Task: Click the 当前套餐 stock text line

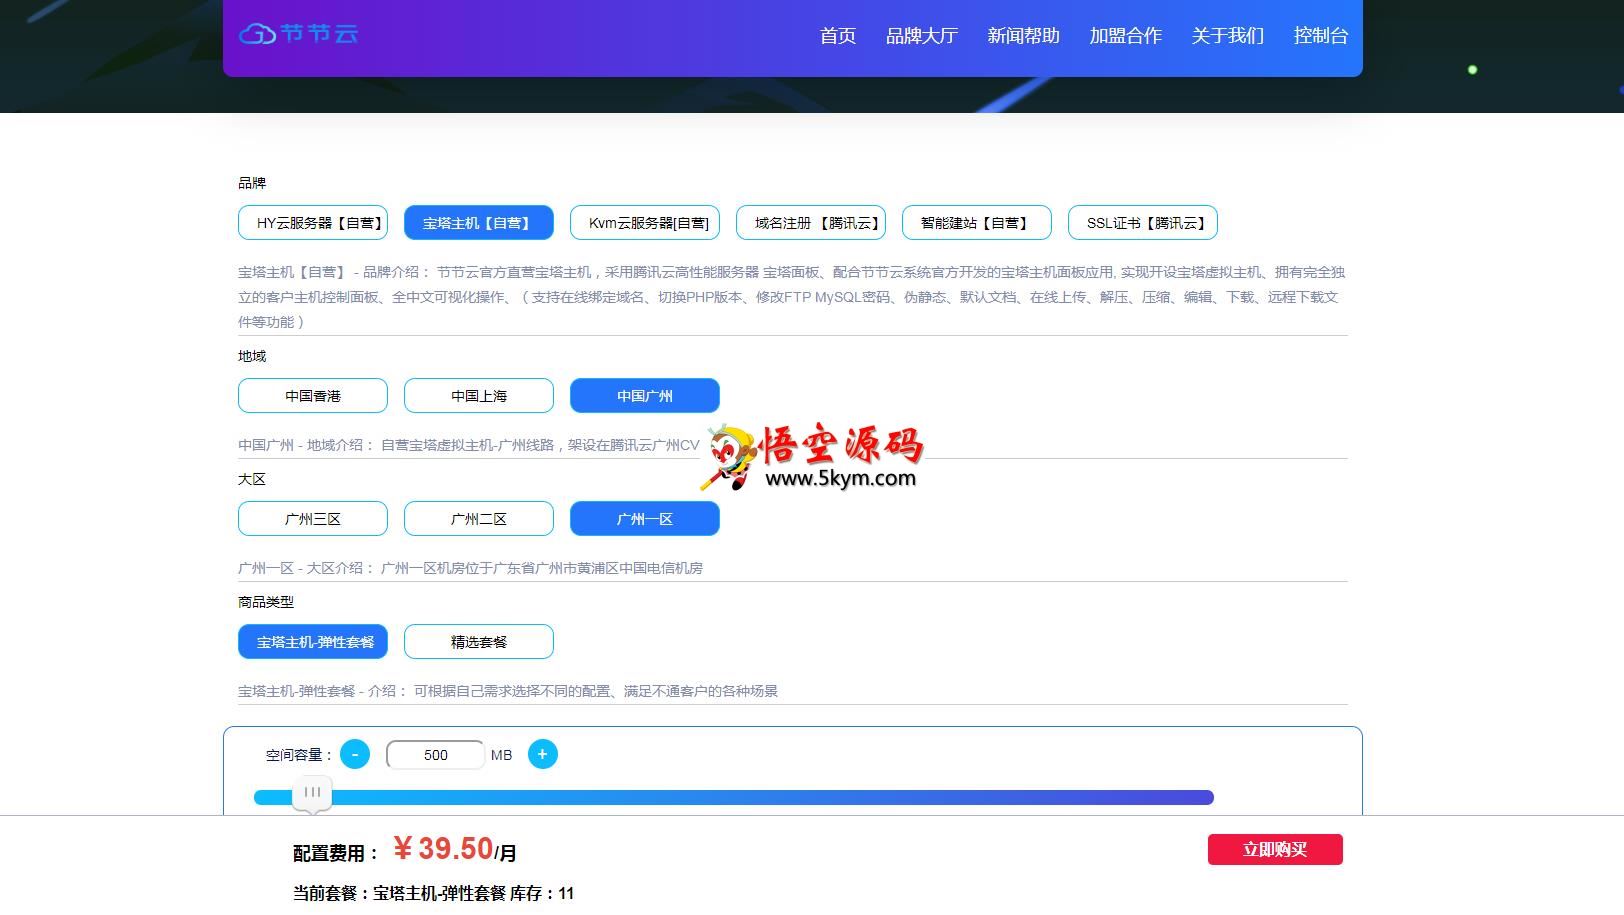Action: [x=434, y=893]
